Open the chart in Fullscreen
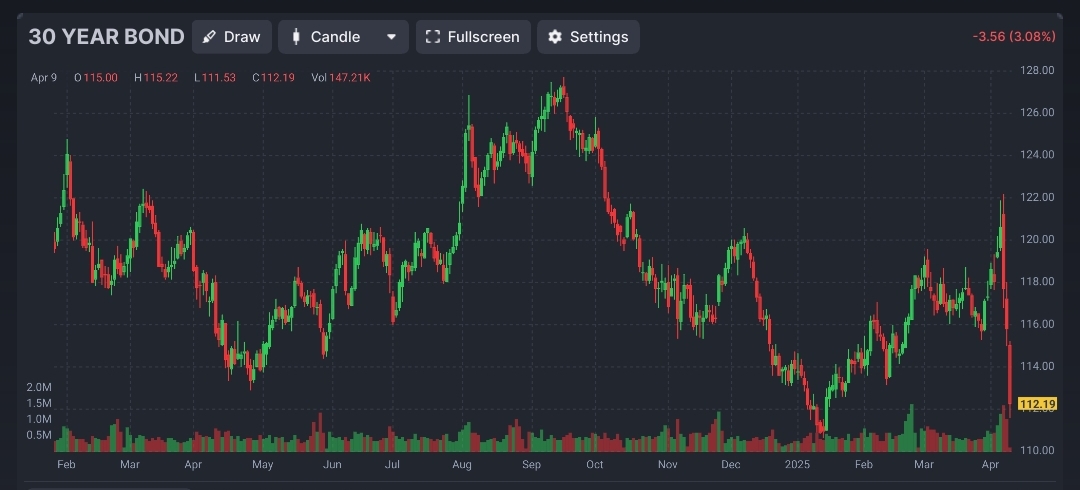This screenshot has width=1080, height=490. tap(473, 37)
